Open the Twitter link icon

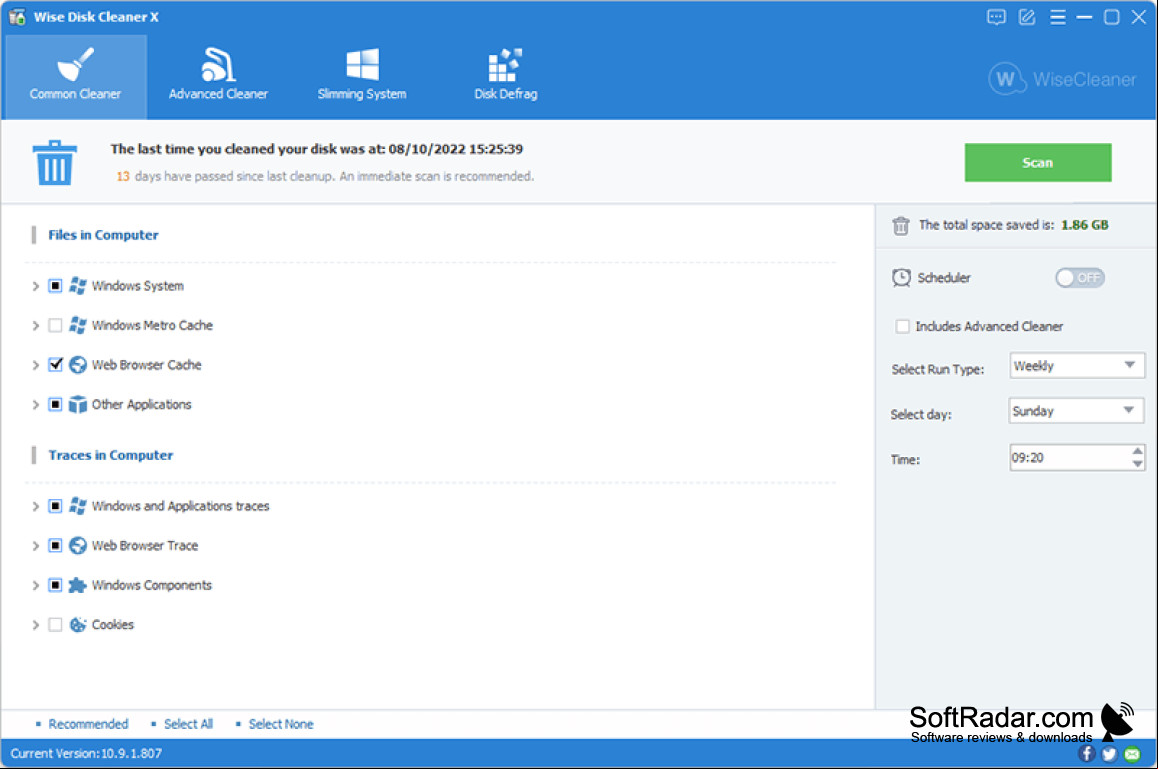[1109, 753]
